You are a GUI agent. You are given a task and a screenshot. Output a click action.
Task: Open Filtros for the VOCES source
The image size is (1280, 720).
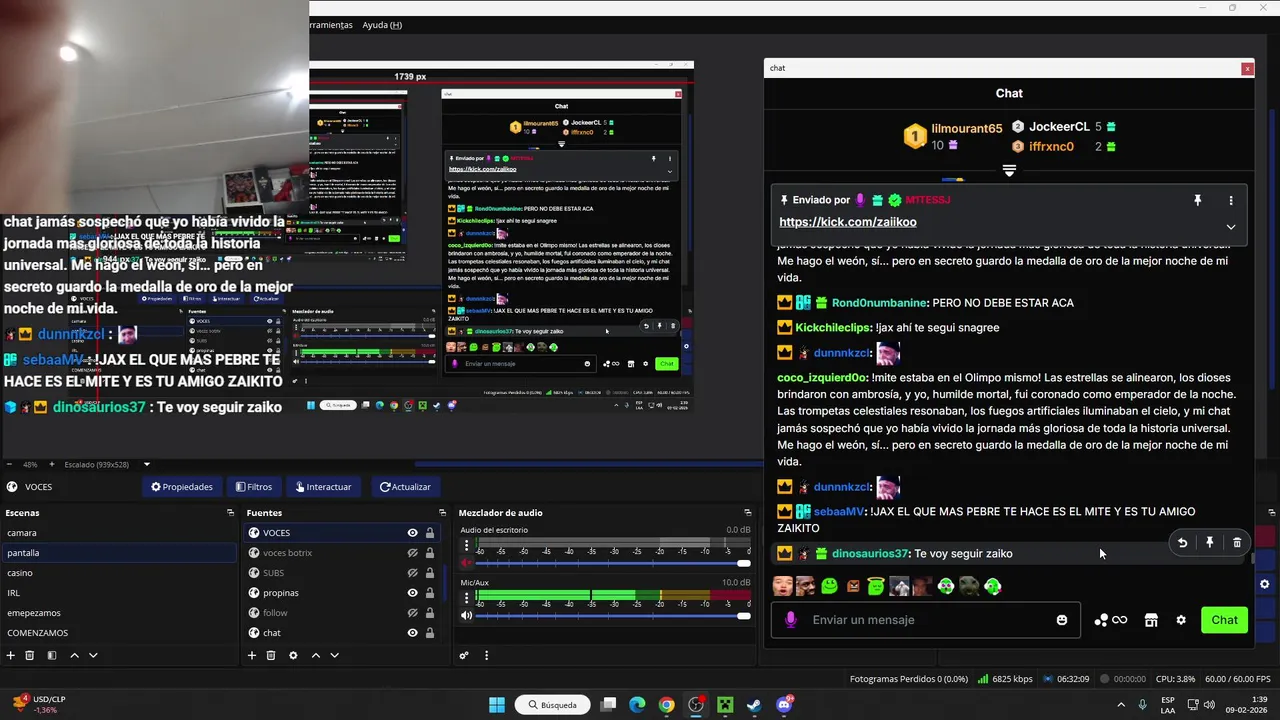click(x=254, y=487)
